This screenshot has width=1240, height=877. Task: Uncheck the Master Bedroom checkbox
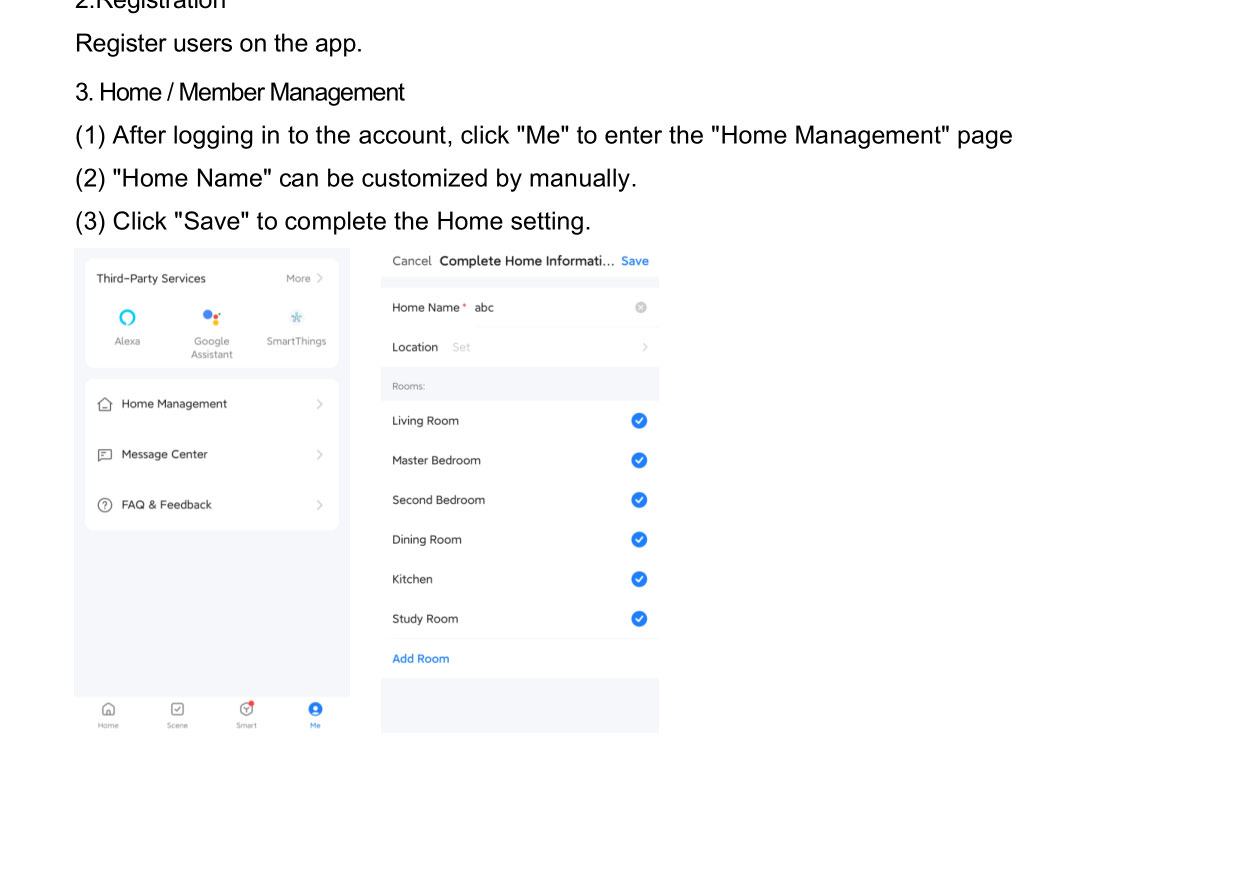pos(639,461)
